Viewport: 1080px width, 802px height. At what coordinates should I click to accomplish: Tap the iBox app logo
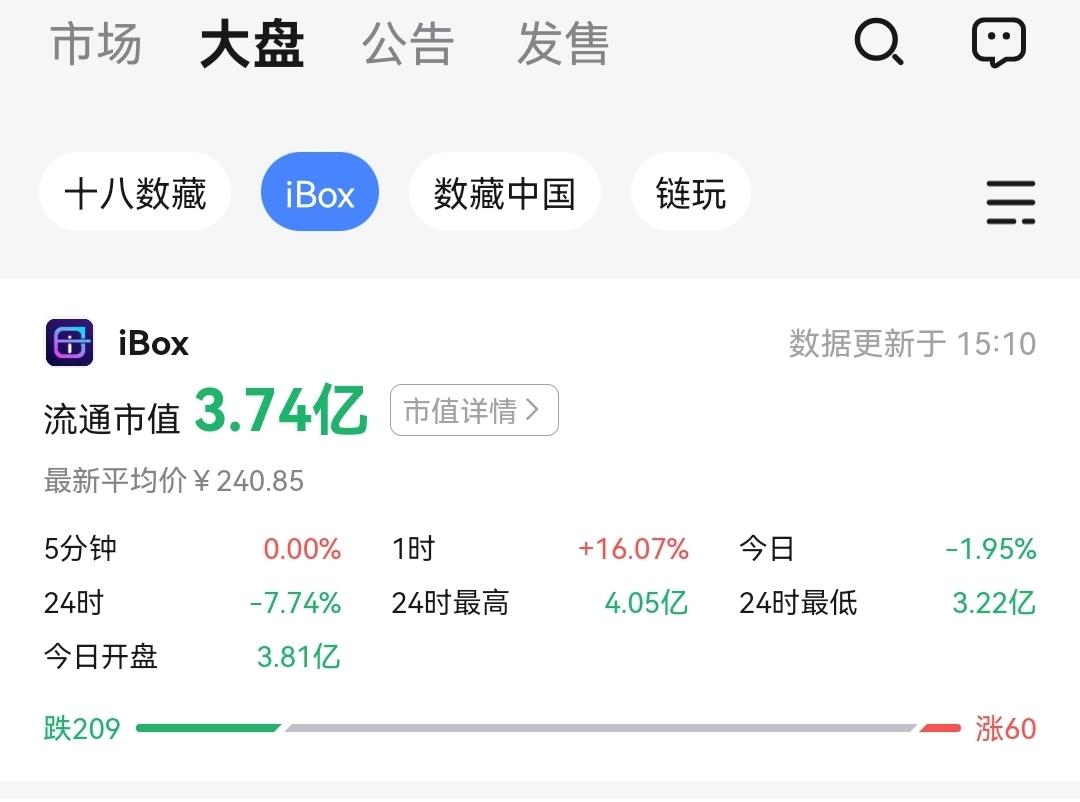(70, 342)
